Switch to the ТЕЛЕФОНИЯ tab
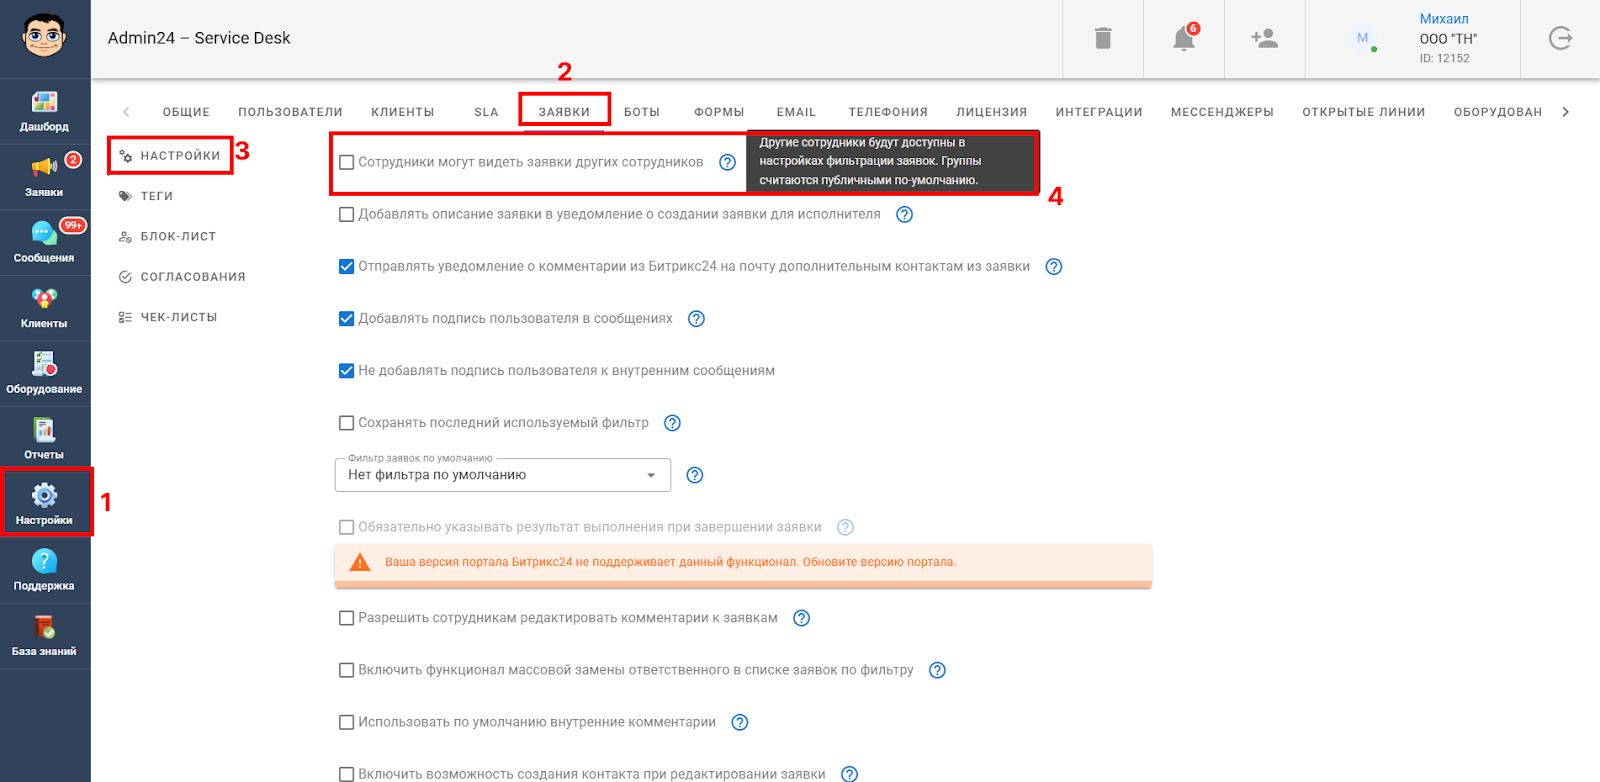 click(x=888, y=112)
